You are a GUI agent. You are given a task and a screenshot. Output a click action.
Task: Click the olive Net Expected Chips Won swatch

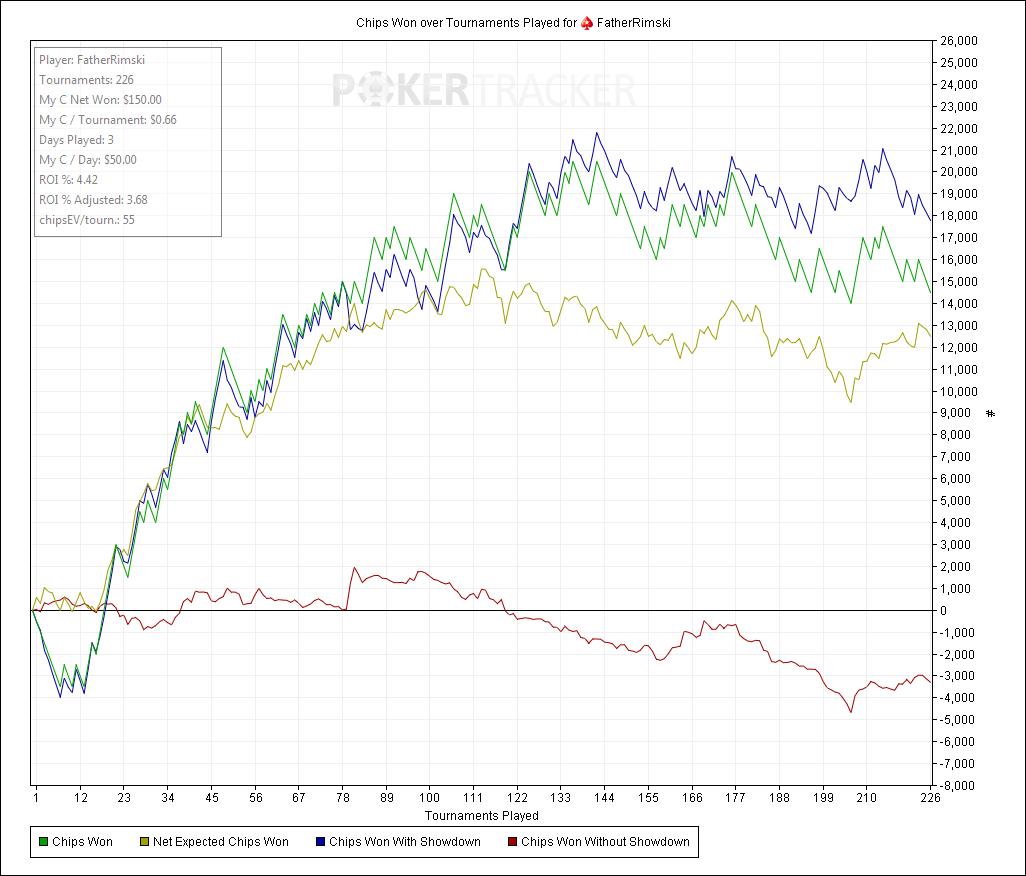coord(143,842)
